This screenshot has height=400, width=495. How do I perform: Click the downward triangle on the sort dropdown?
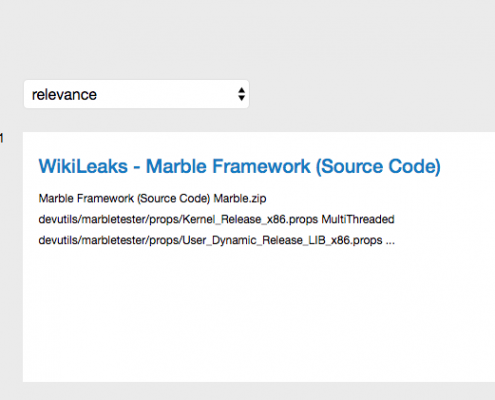pyautogui.click(x=241, y=98)
